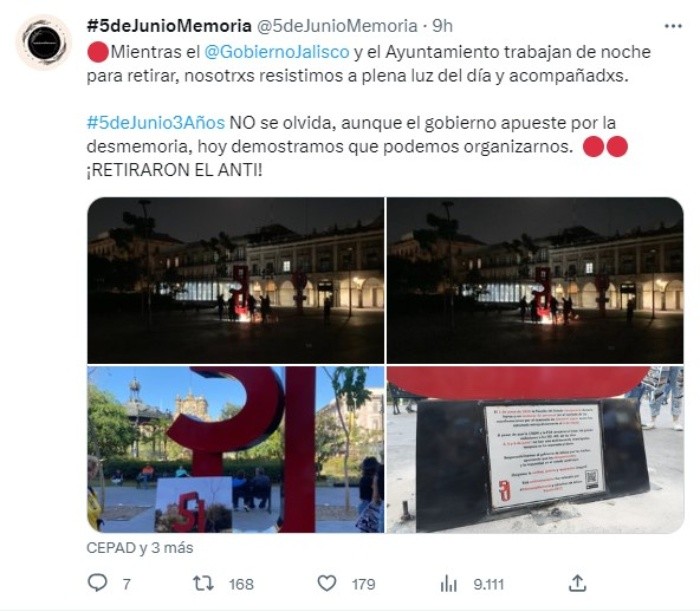The height and width of the screenshot is (612, 700).
Task: Like the tweet with heart icon
Action: pyautogui.click(x=327, y=583)
